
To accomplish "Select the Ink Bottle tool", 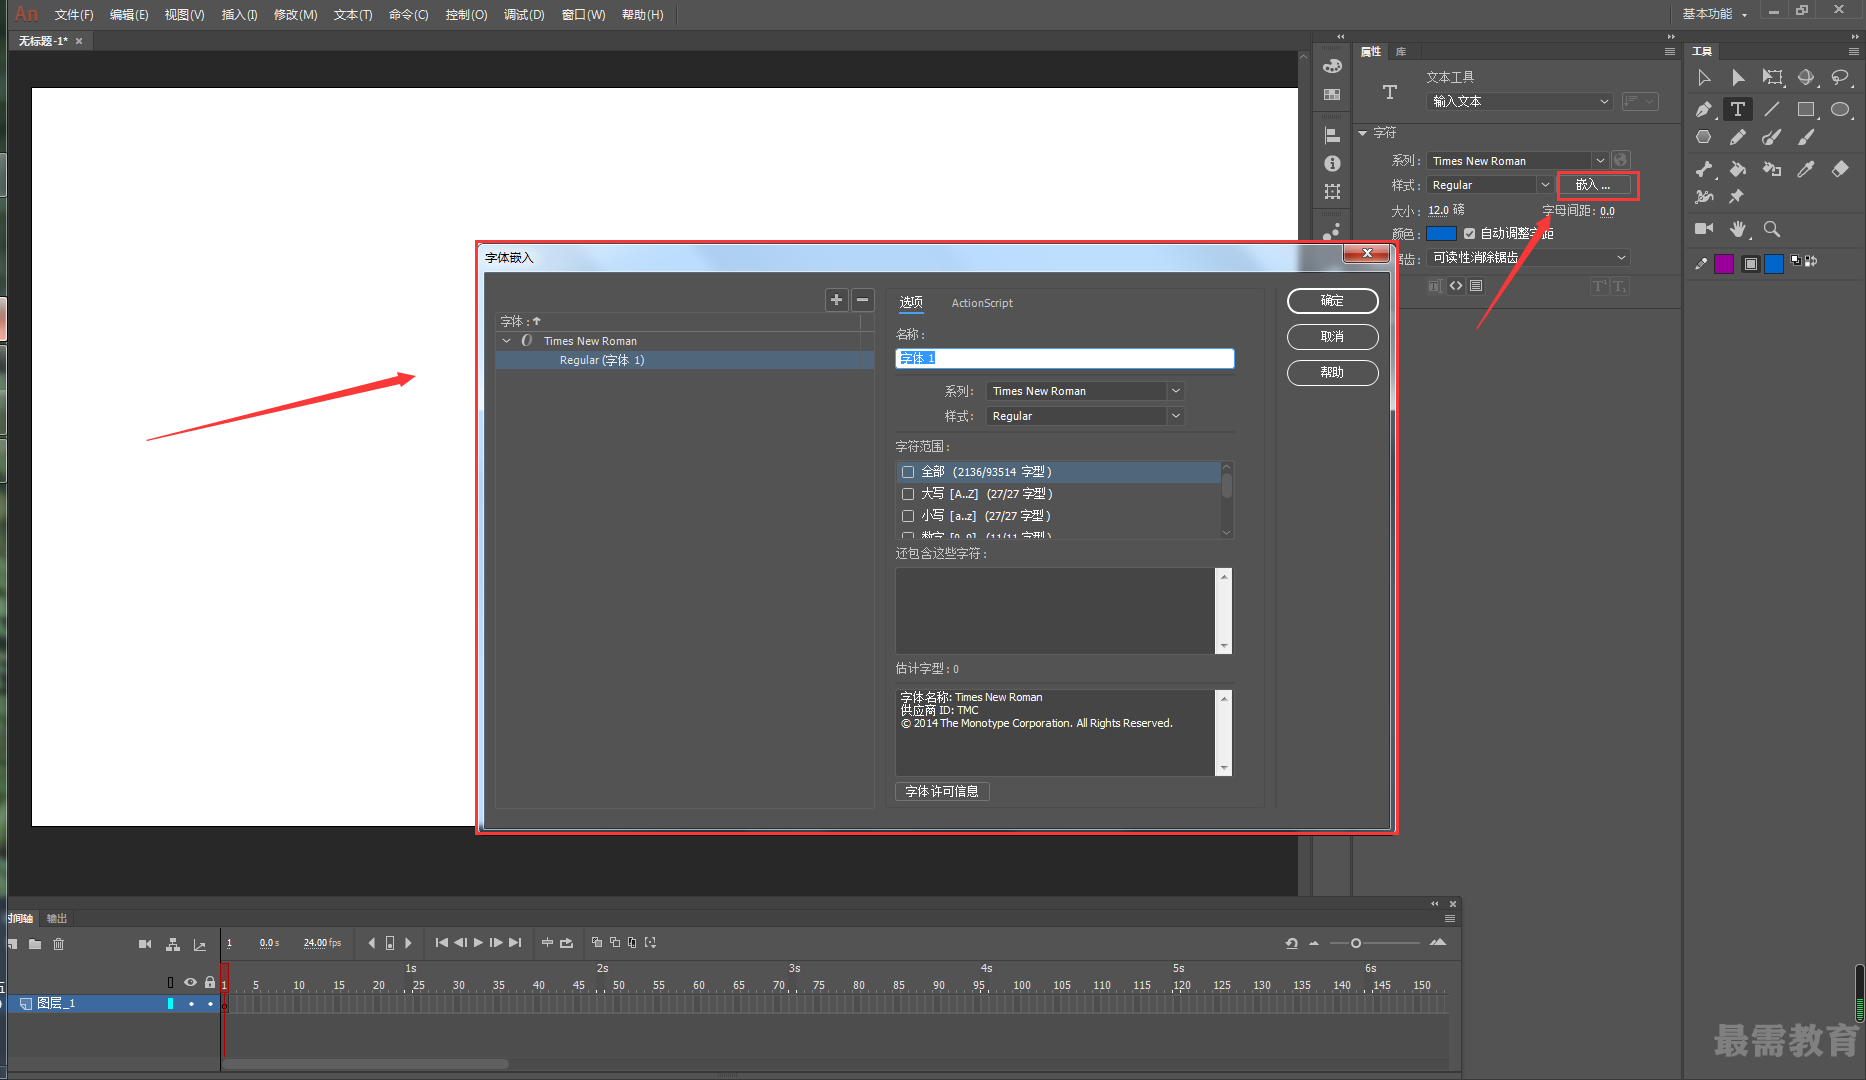I will coord(1772,169).
